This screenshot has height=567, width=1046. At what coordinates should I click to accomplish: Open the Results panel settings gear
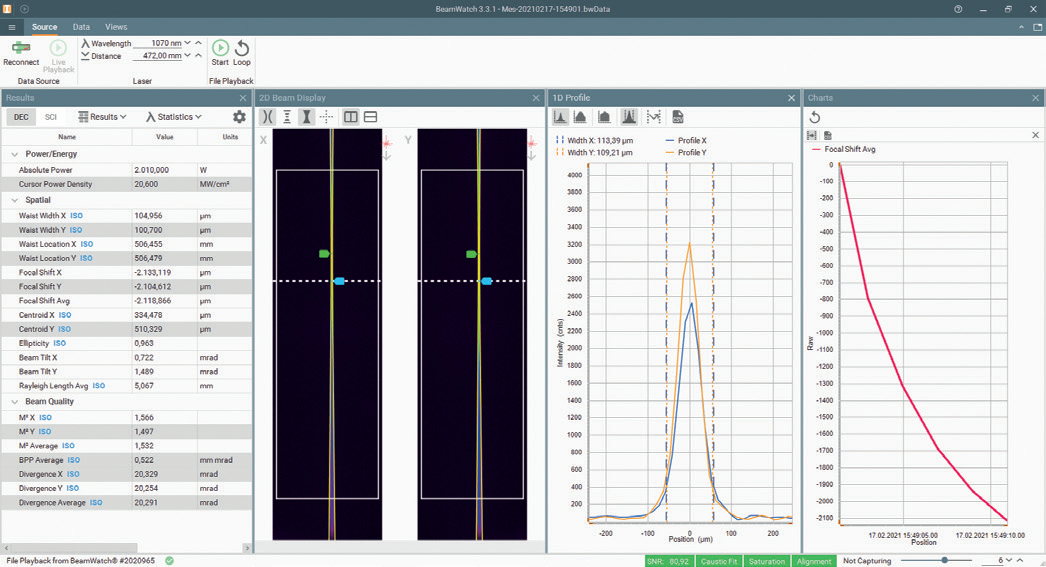coord(239,117)
